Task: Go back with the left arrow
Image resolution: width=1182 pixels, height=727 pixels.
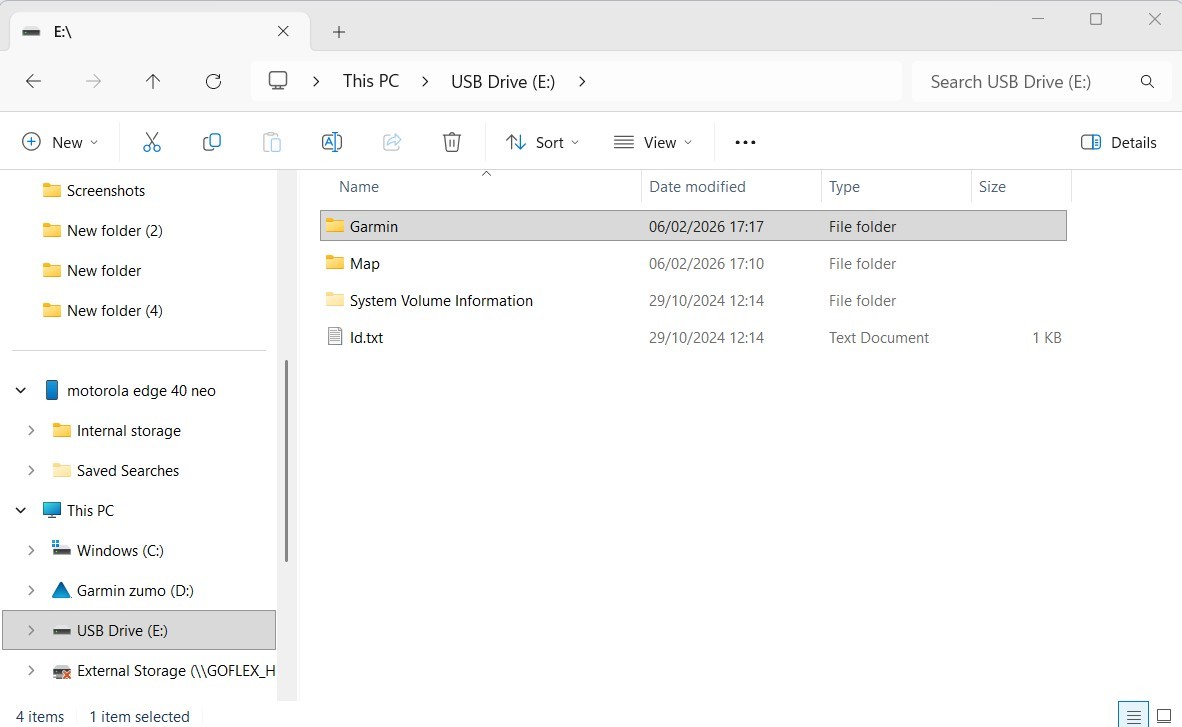Action: tap(33, 81)
